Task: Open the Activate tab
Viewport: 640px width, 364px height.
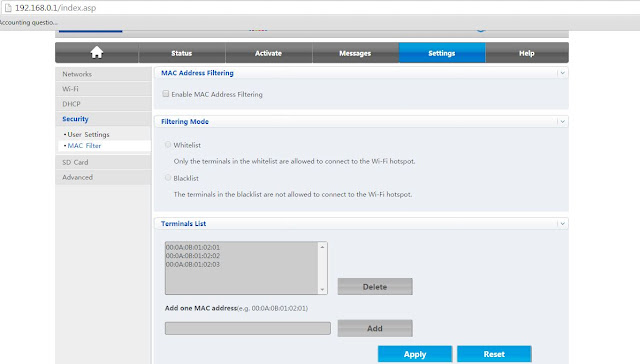Action: pos(269,53)
